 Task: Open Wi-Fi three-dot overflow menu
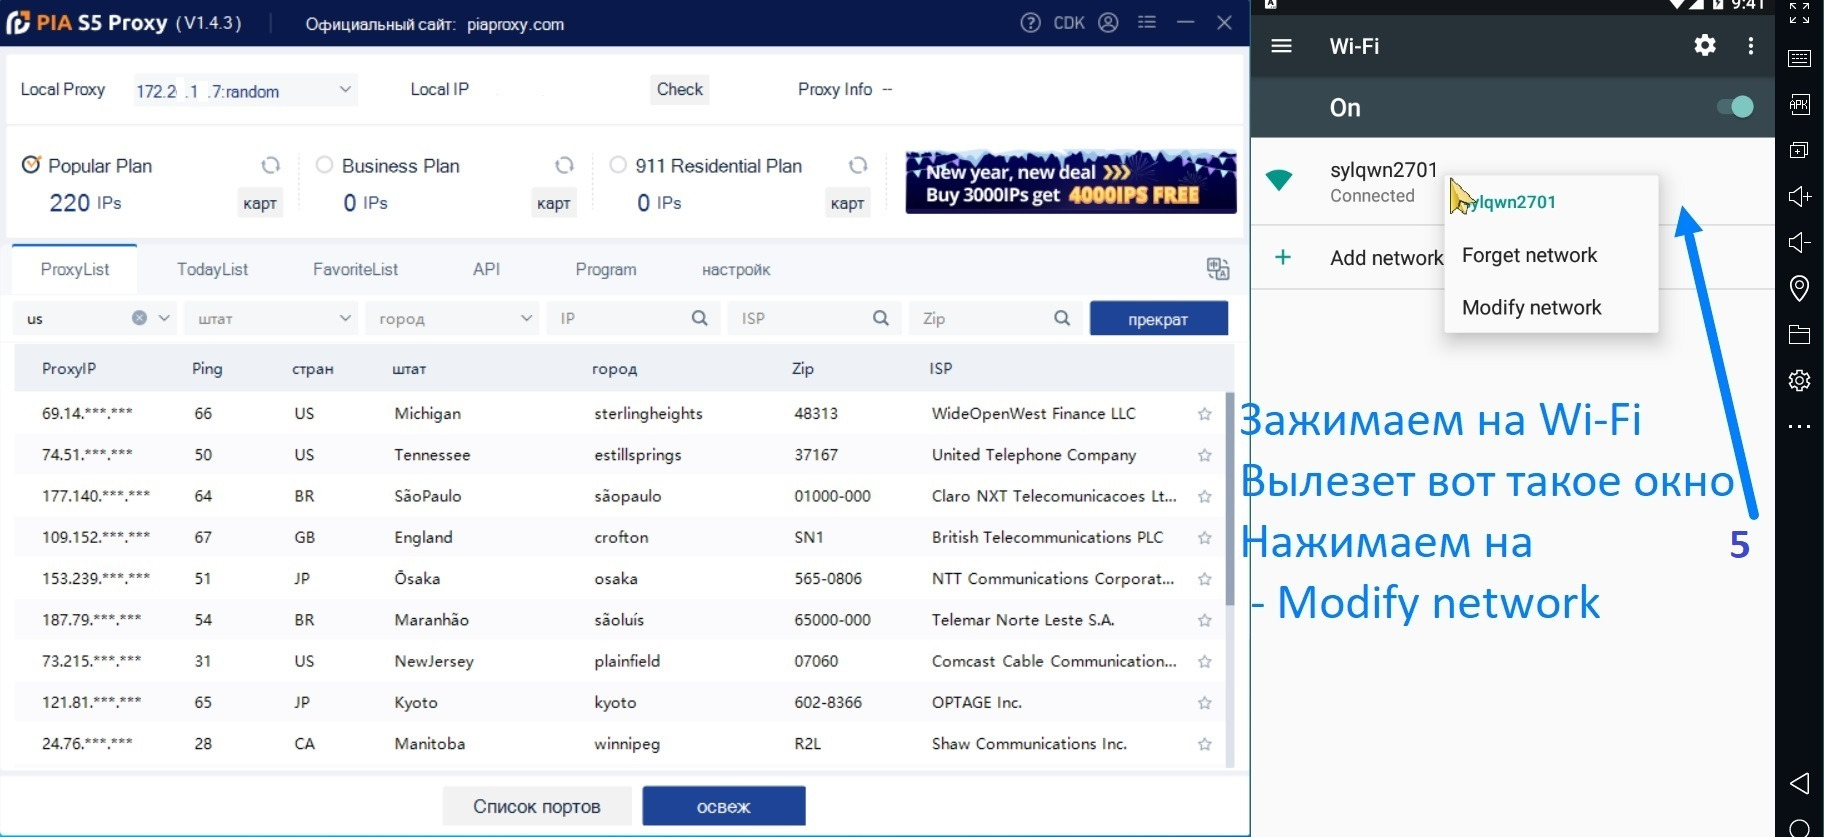(1750, 46)
